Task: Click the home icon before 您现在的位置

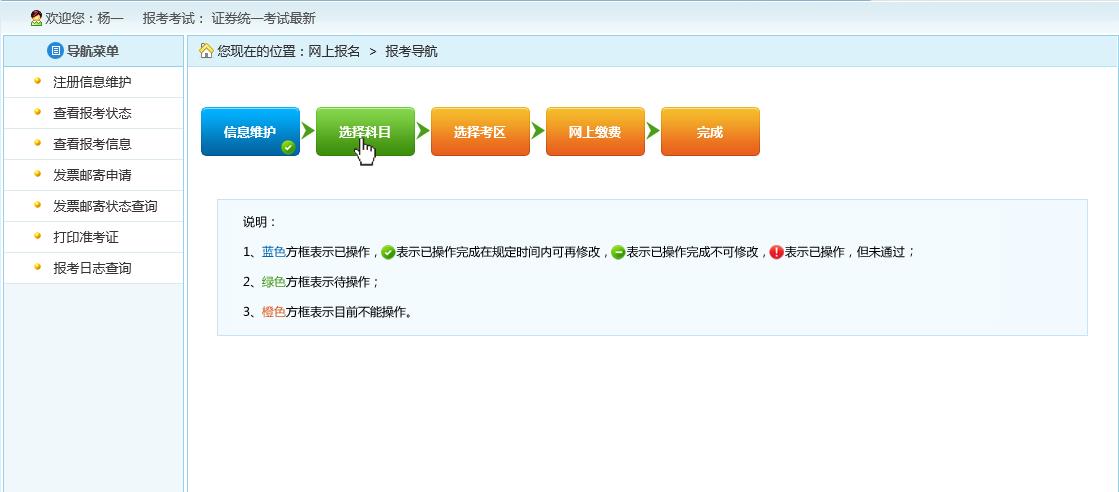Action: (205, 51)
